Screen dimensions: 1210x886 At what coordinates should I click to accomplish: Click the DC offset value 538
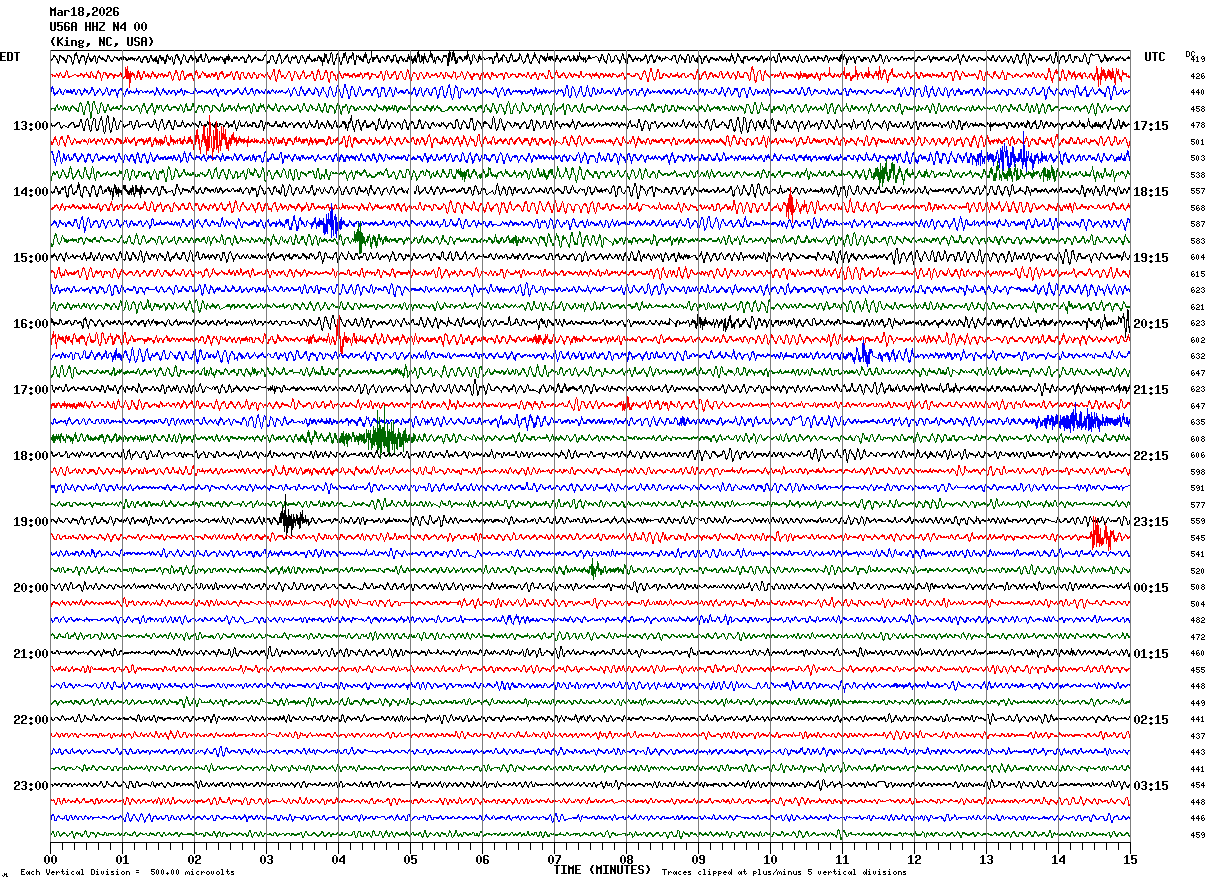click(x=1197, y=175)
